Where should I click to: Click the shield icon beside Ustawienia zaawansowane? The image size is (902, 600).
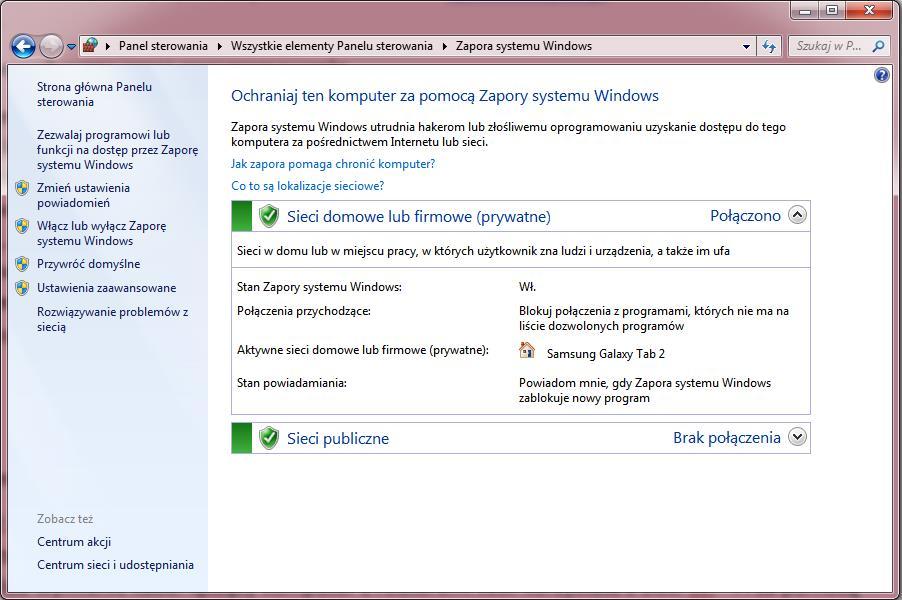click(x=22, y=288)
